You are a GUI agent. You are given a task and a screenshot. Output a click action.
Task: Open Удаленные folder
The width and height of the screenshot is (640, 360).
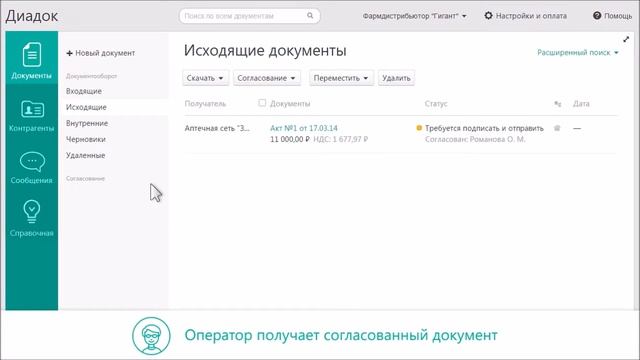86,156
